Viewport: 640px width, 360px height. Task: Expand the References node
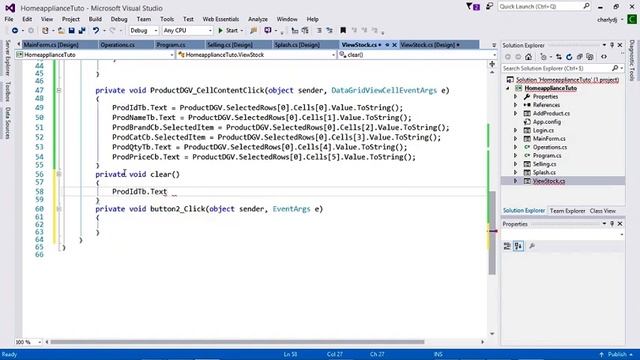point(516,105)
